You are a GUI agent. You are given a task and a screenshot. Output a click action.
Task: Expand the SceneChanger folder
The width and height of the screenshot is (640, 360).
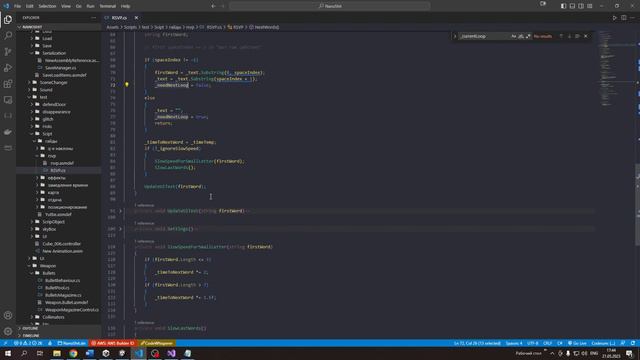click(53, 82)
